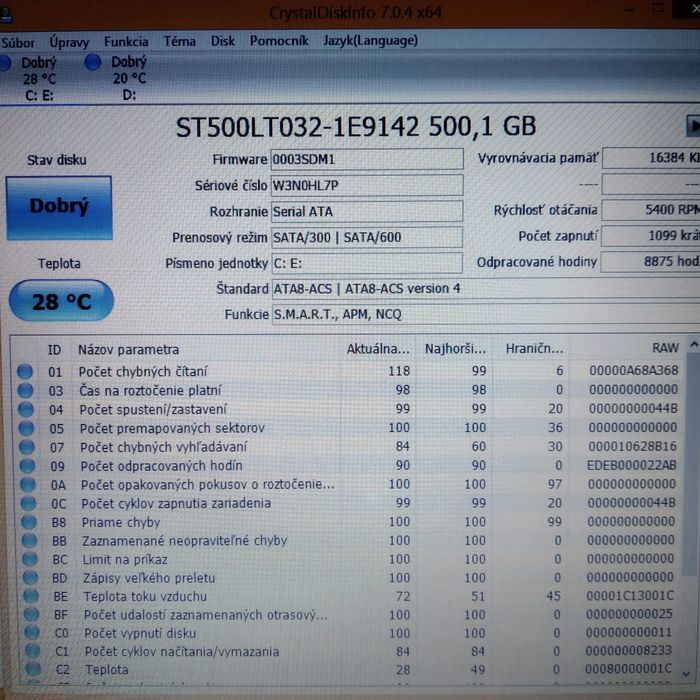Click the transfer mode field SATA/300 | SATA/600
The image size is (700, 700).
367,237
